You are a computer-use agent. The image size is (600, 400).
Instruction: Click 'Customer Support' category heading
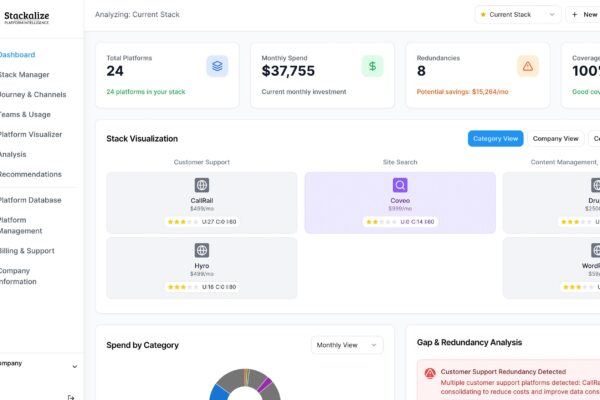(202, 162)
